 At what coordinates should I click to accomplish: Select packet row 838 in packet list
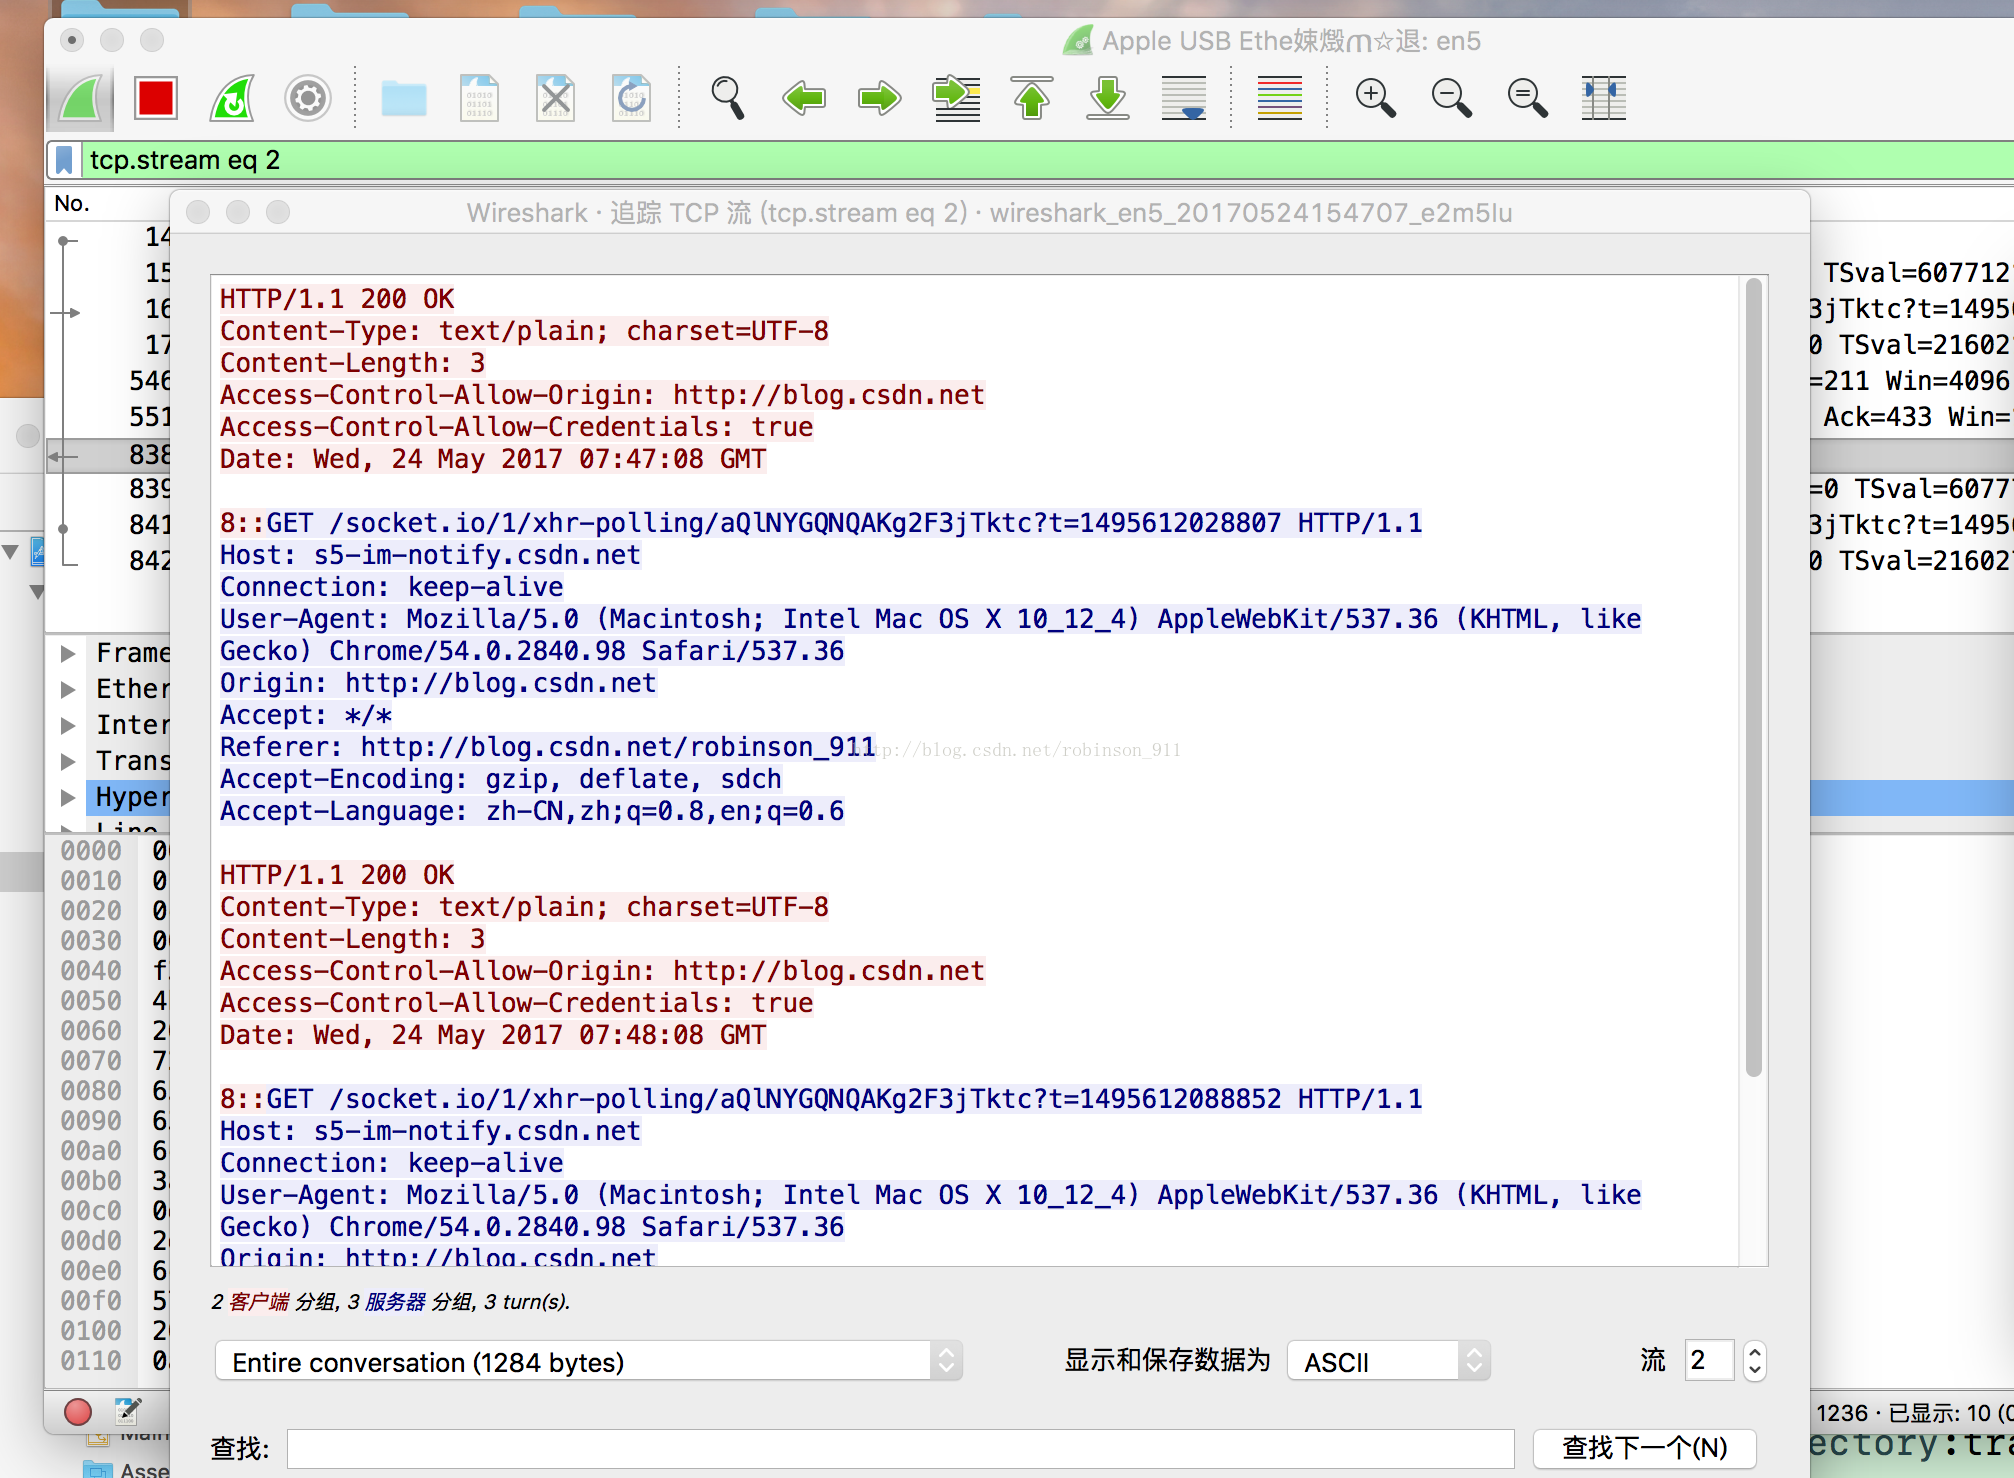point(110,455)
